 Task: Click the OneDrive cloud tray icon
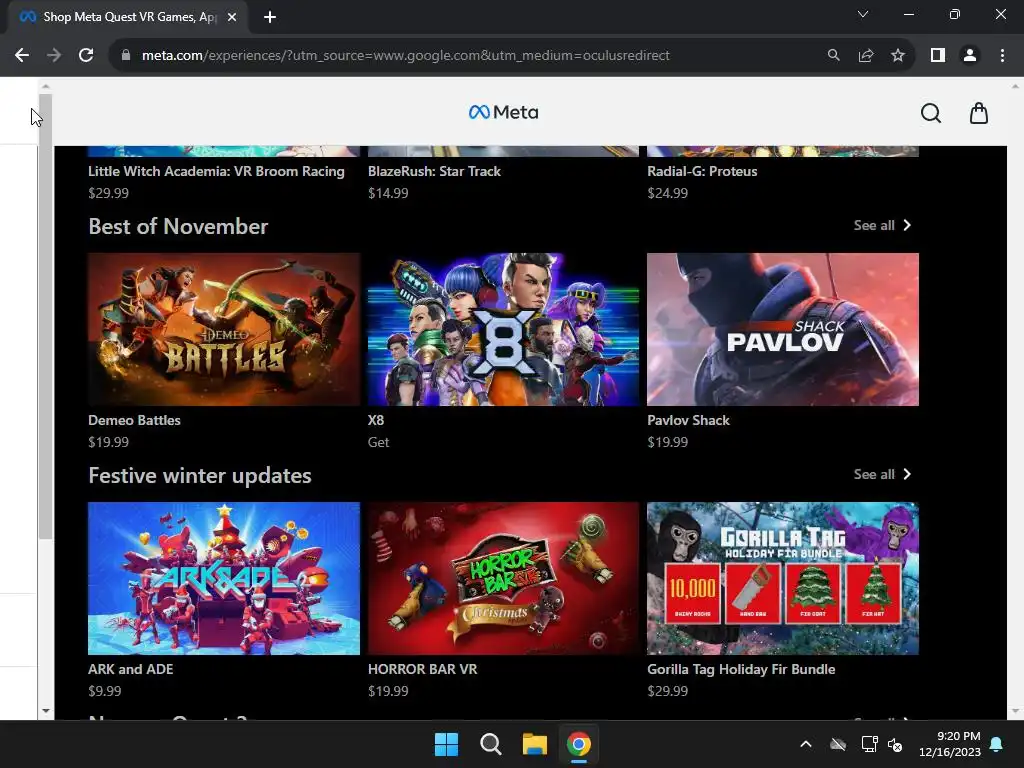tap(838, 744)
